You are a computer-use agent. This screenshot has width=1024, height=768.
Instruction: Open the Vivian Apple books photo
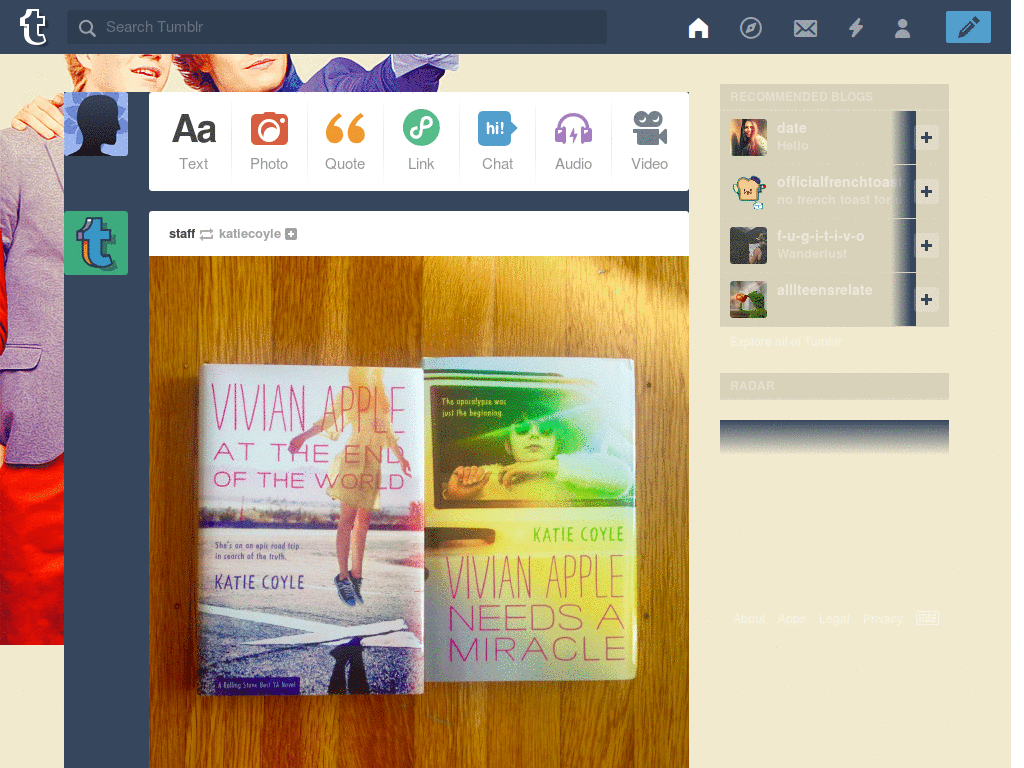click(419, 512)
